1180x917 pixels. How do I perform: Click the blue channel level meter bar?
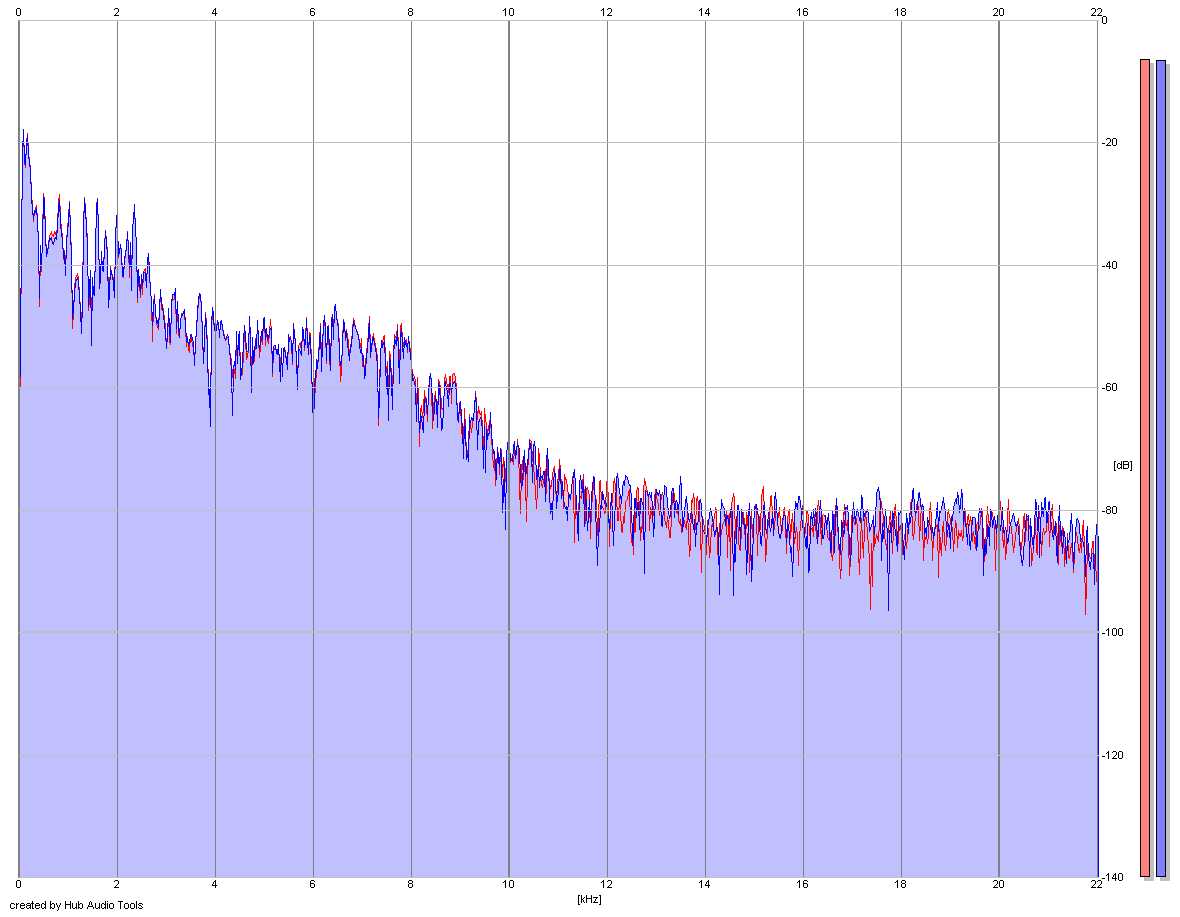1160,468
